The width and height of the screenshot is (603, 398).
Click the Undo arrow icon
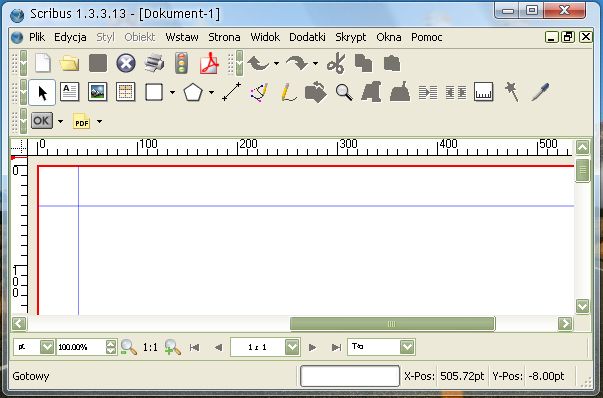(258, 63)
